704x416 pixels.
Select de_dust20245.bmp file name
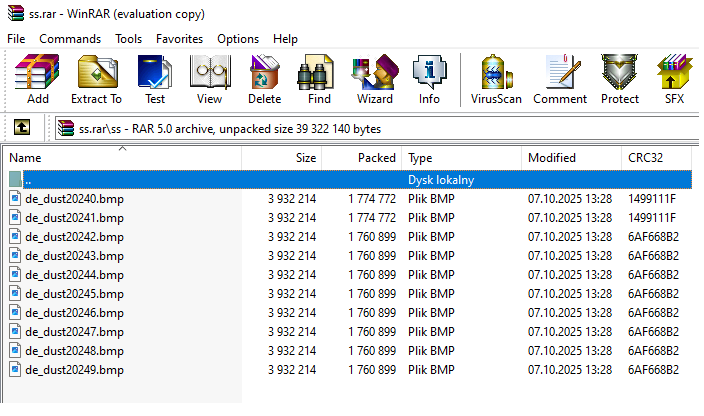[75, 293]
